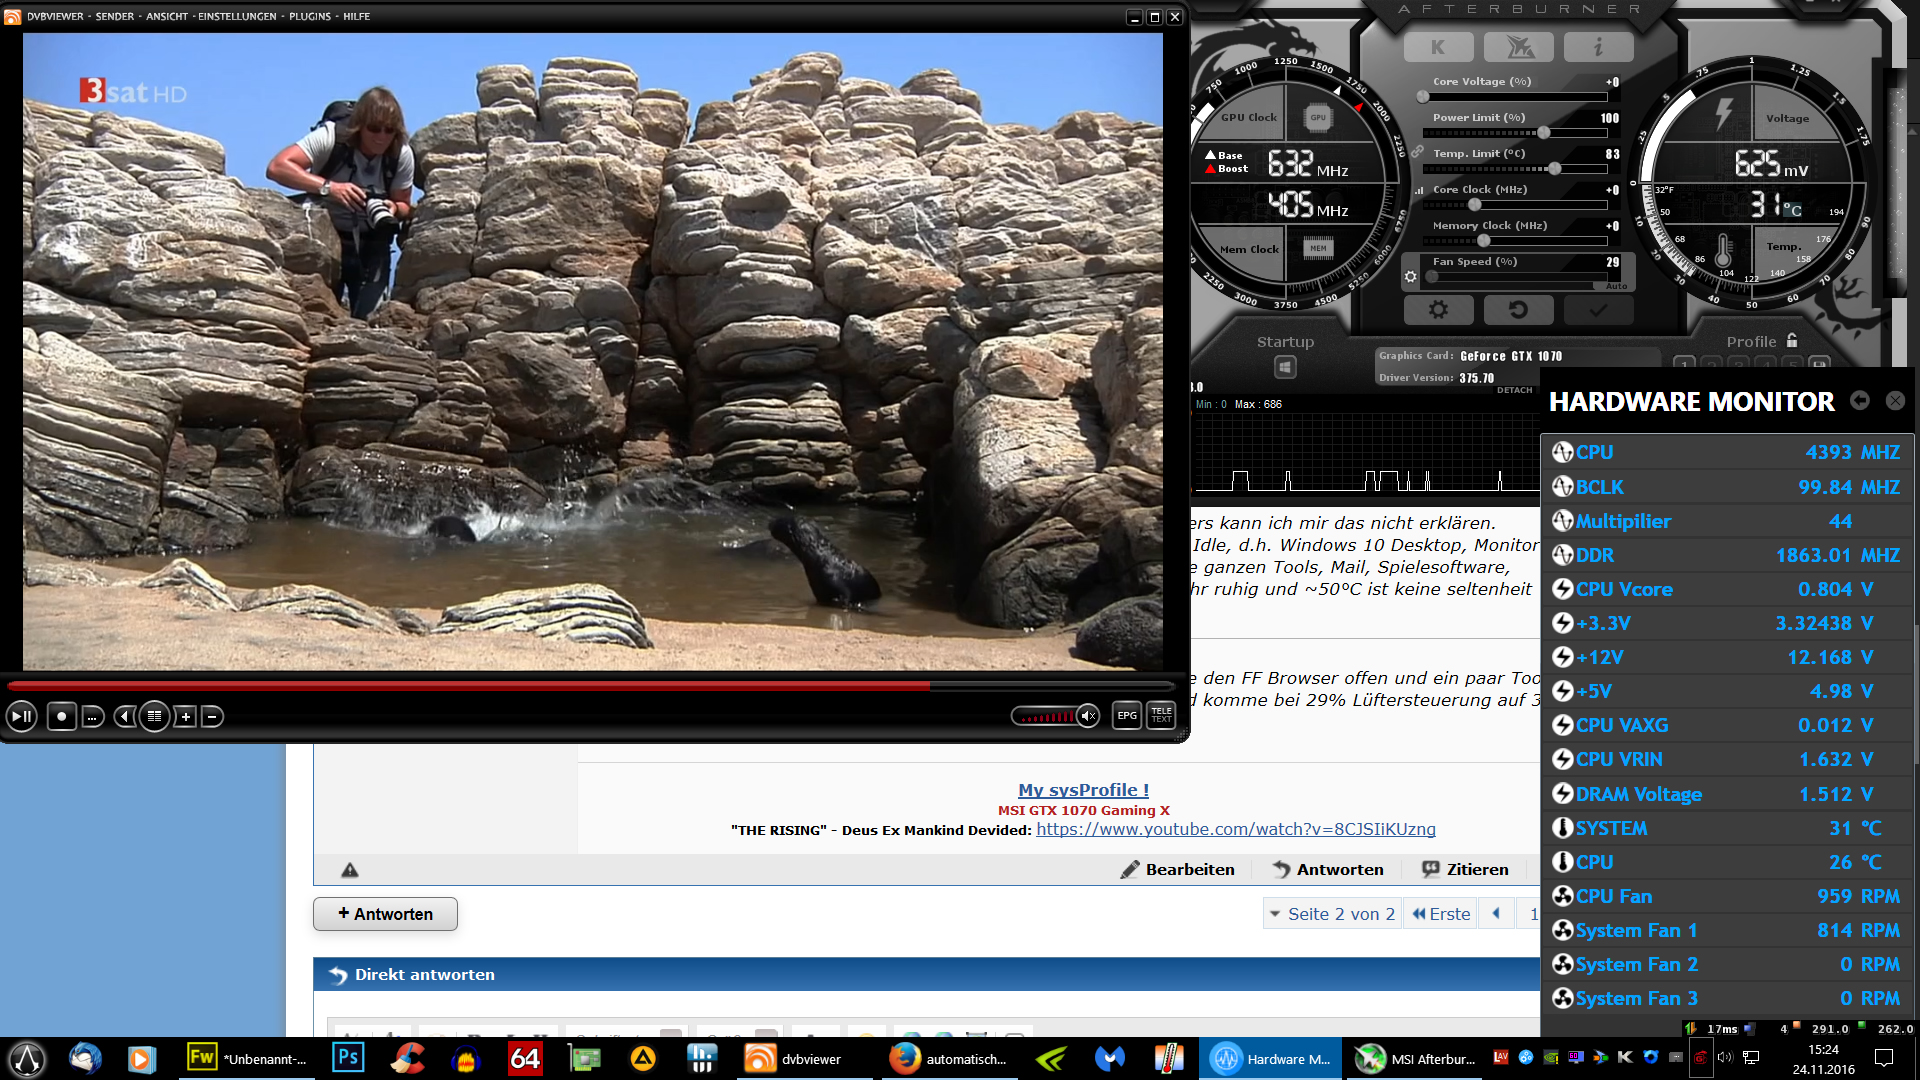Expand the 'Seite 2 von 2' page dropdown
This screenshot has height=1080, width=1920.
click(x=1331, y=914)
